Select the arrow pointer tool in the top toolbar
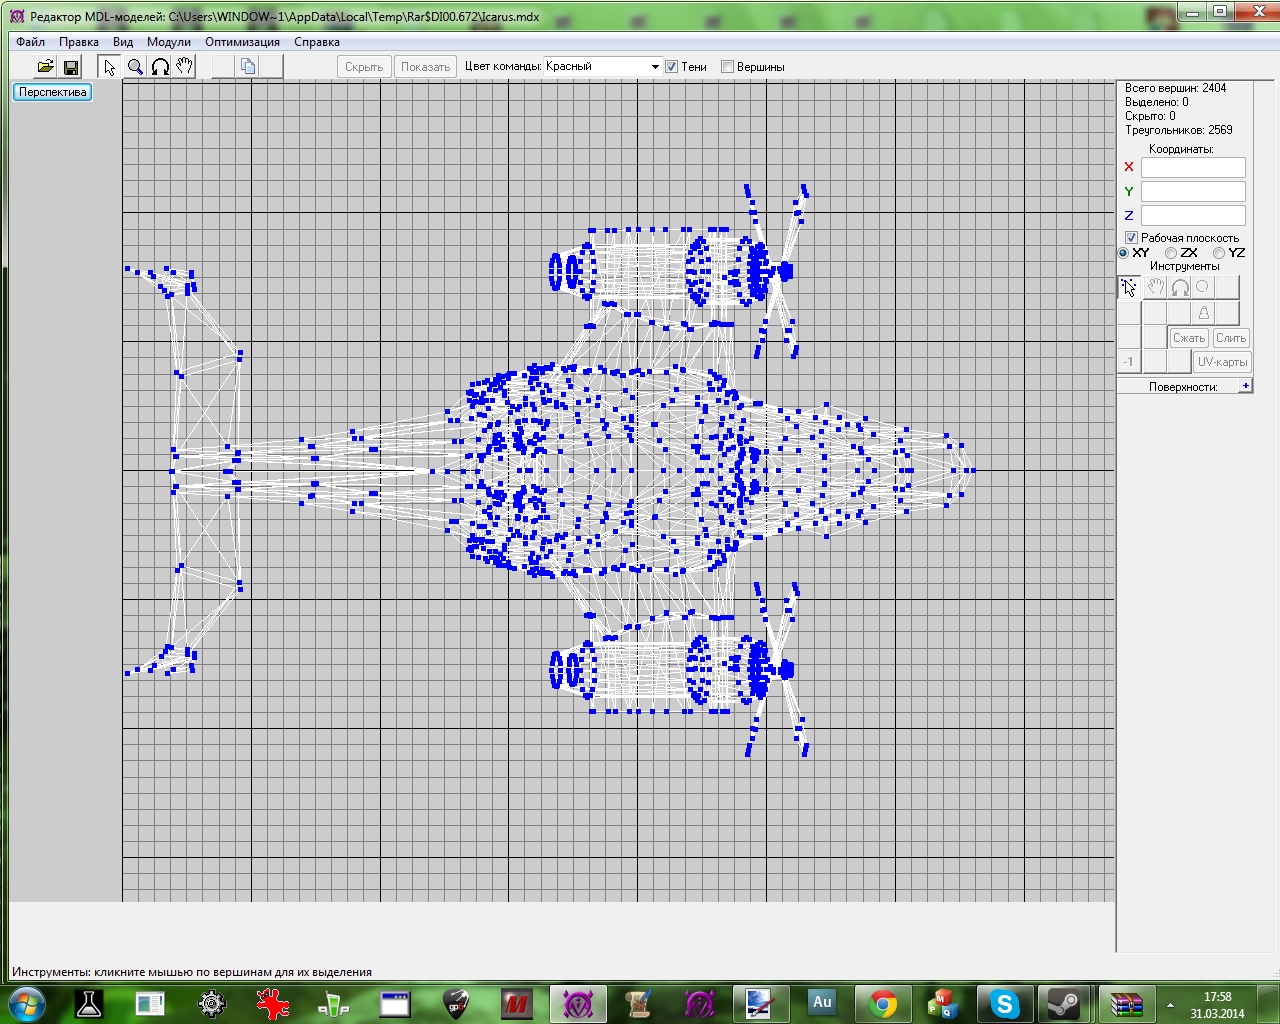Image resolution: width=1280 pixels, height=1024 pixels. (109, 67)
